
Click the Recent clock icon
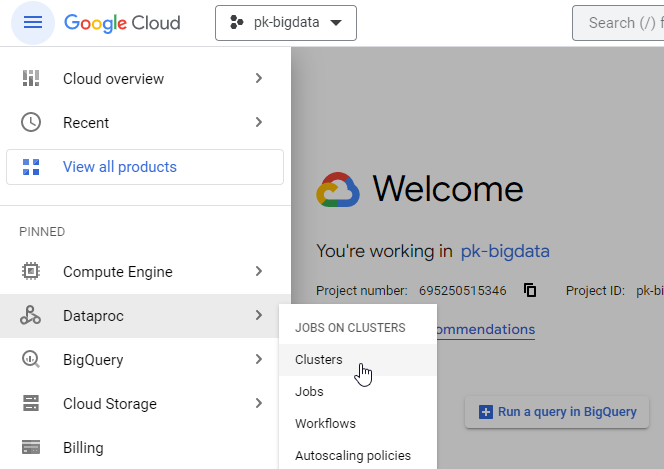[x=31, y=123]
